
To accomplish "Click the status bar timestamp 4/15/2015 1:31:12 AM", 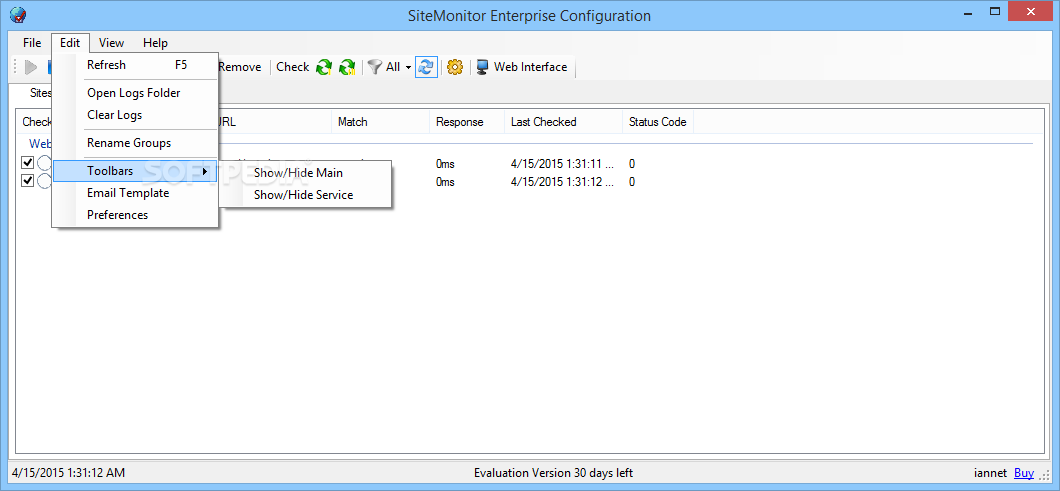I will coord(68,473).
